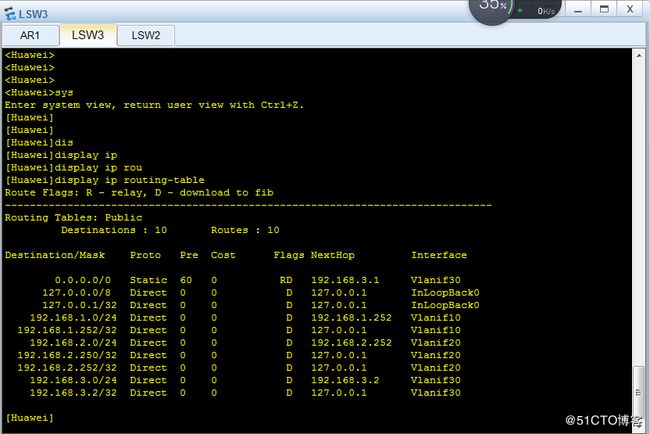Click the Route Flags legend line
The height and width of the screenshot is (434, 650).
click(139, 193)
